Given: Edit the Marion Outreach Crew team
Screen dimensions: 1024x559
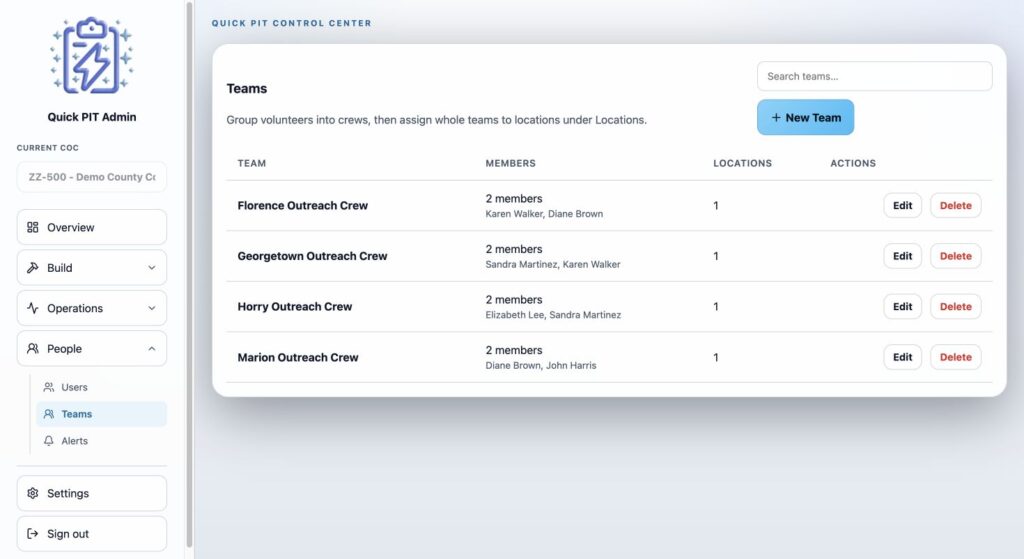Looking at the screenshot, I should 903,357.
